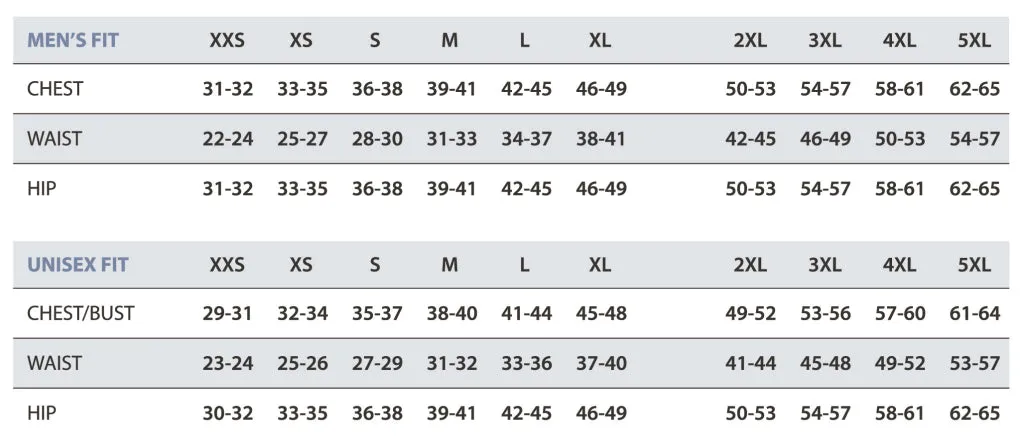Select the 5XL column header in Men's Fit
The width and height of the screenshot is (1024, 440).
coord(974,40)
